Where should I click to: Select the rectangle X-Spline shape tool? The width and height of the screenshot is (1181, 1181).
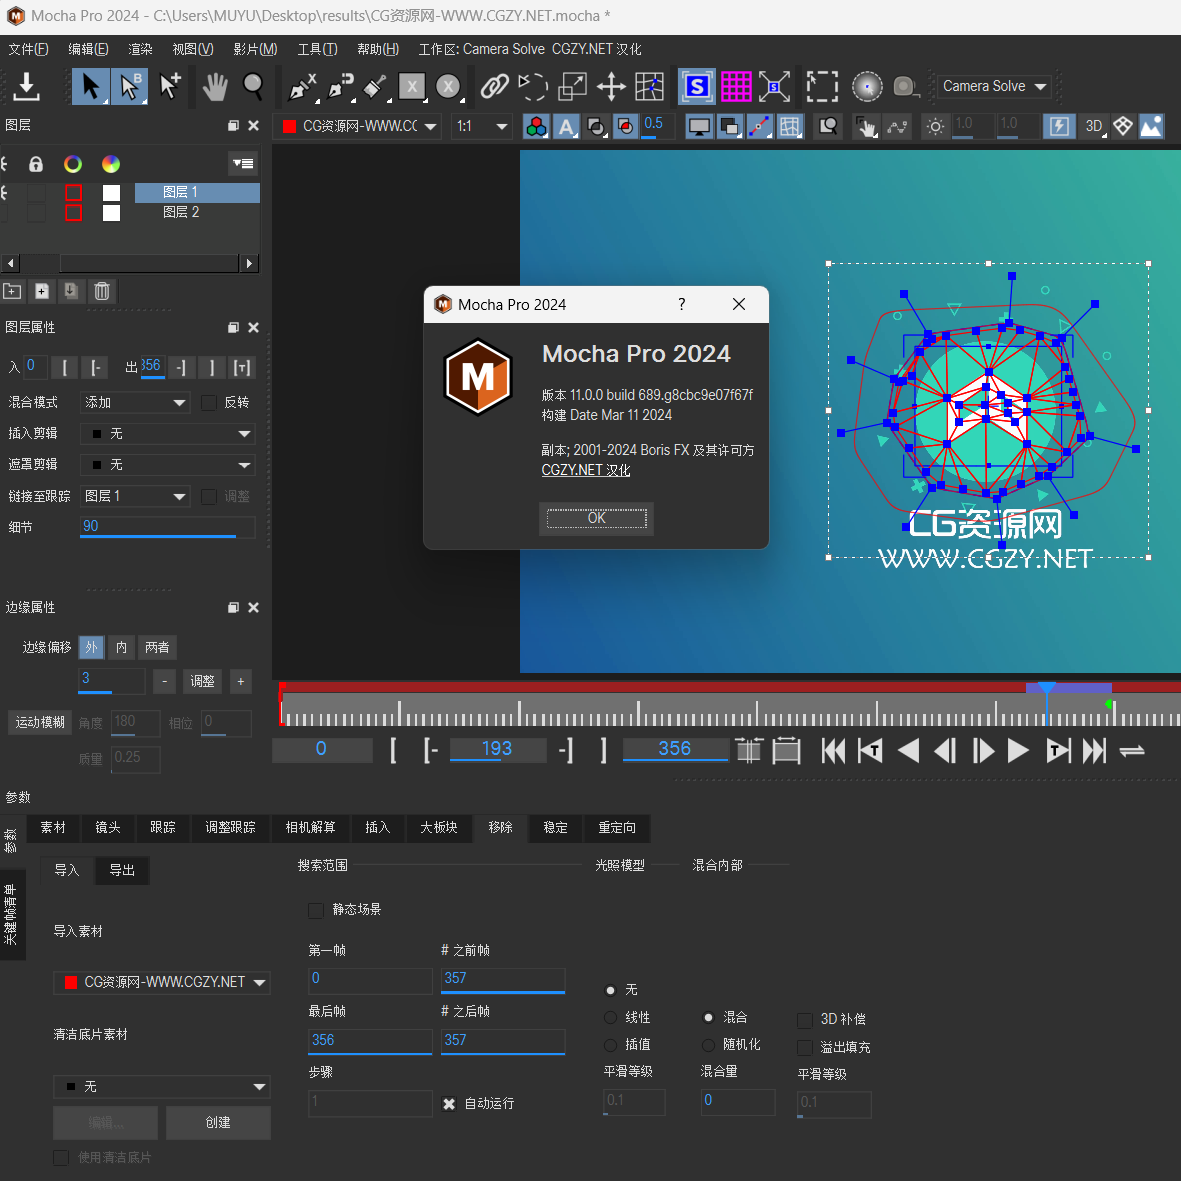tap(412, 87)
